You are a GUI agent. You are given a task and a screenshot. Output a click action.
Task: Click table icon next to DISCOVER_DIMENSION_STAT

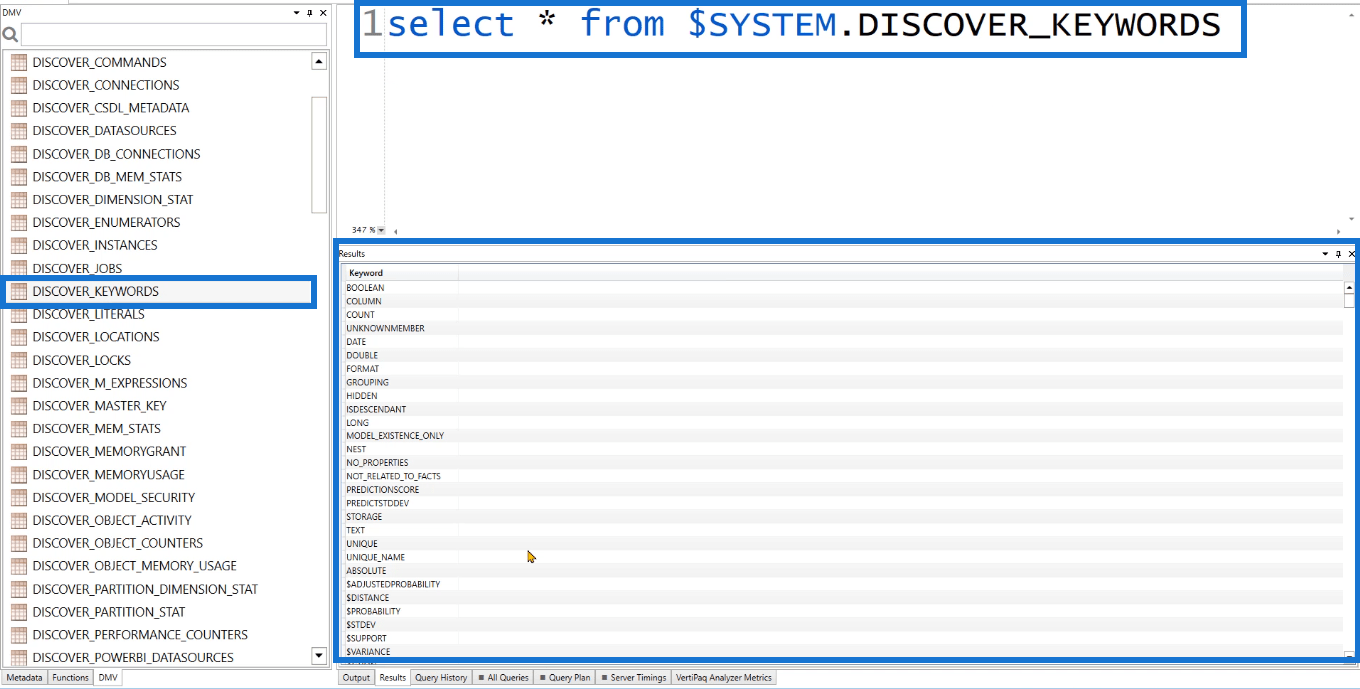19,200
